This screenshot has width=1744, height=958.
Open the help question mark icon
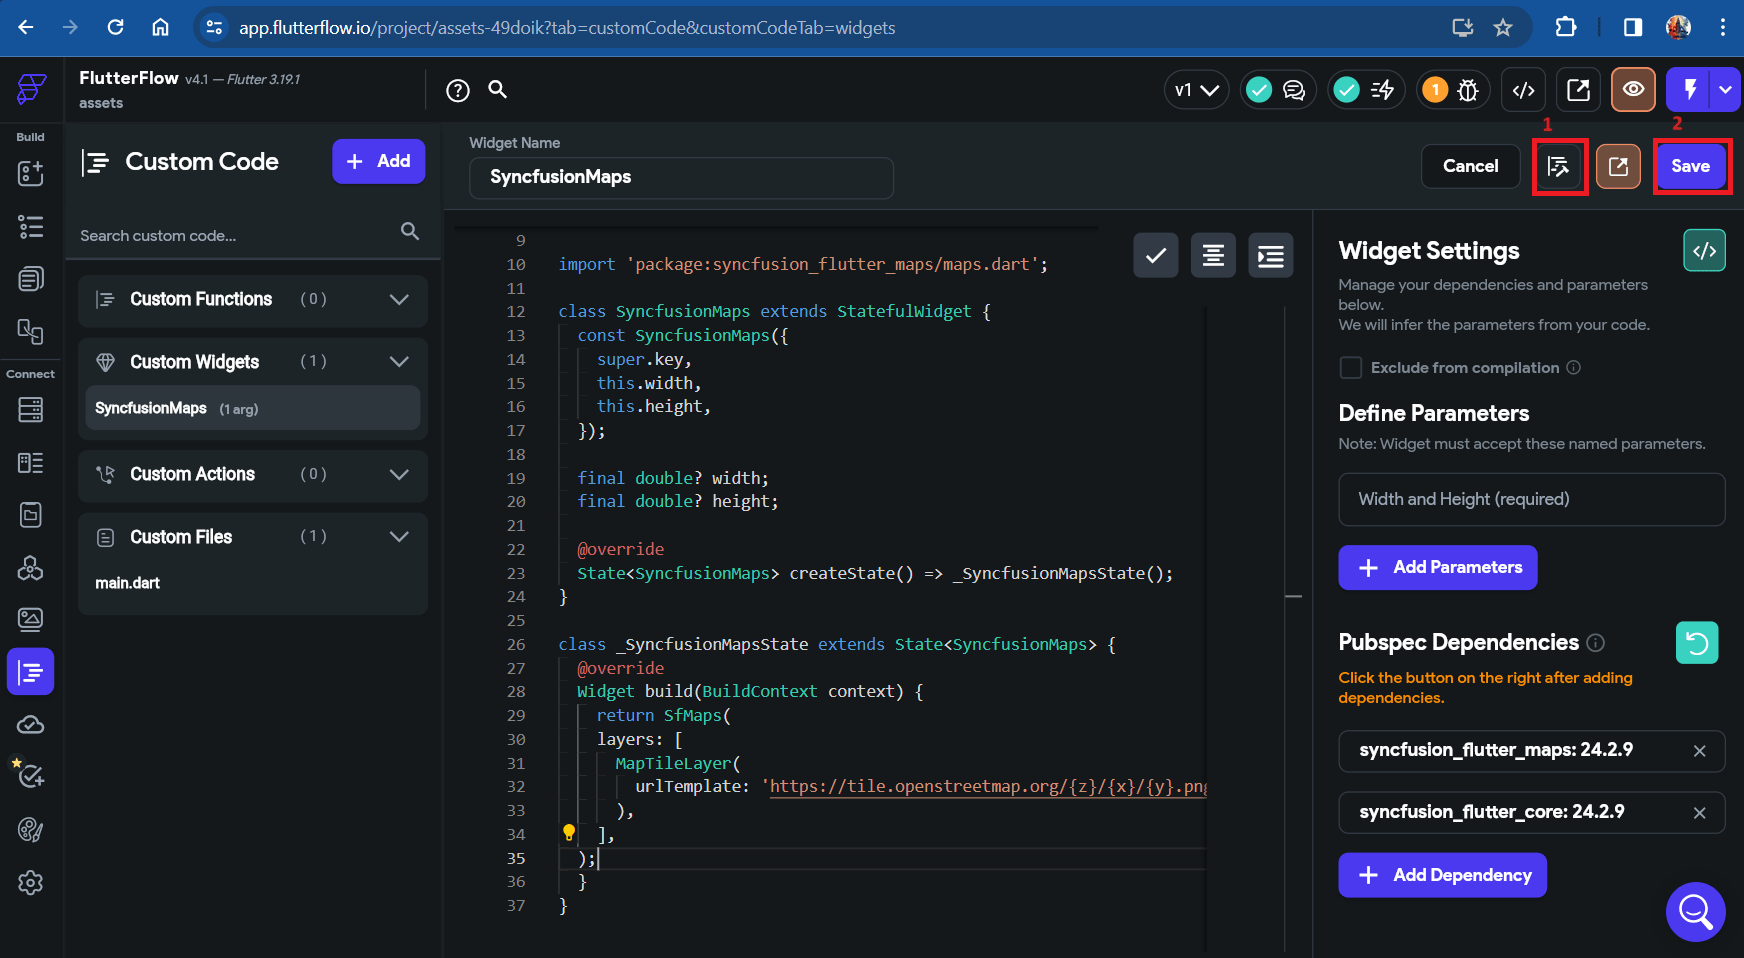(x=458, y=91)
